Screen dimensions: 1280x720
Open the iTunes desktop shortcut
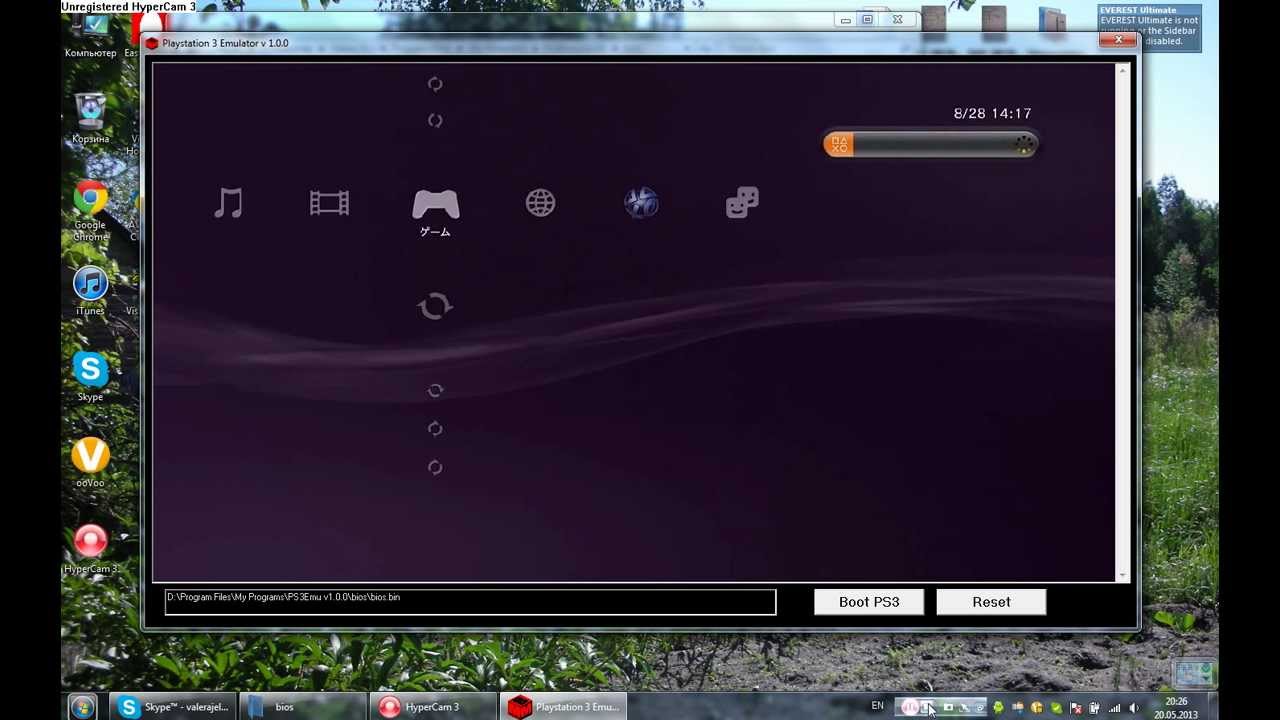(90, 291)
